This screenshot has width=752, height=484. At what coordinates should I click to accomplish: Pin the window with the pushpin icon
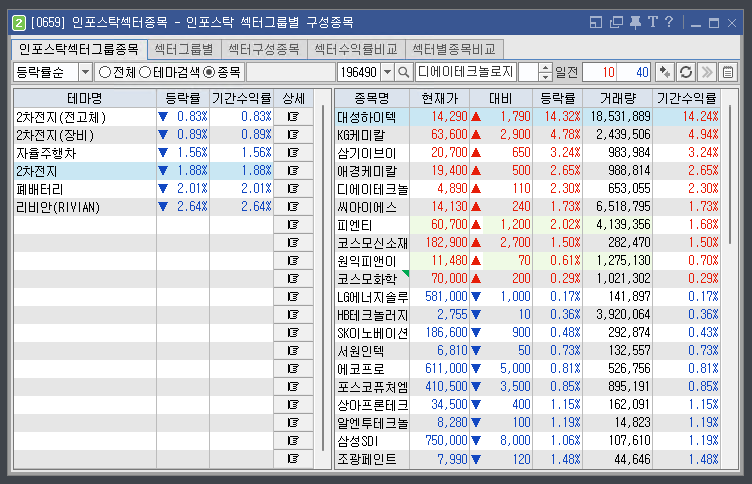tap(635, 22)
